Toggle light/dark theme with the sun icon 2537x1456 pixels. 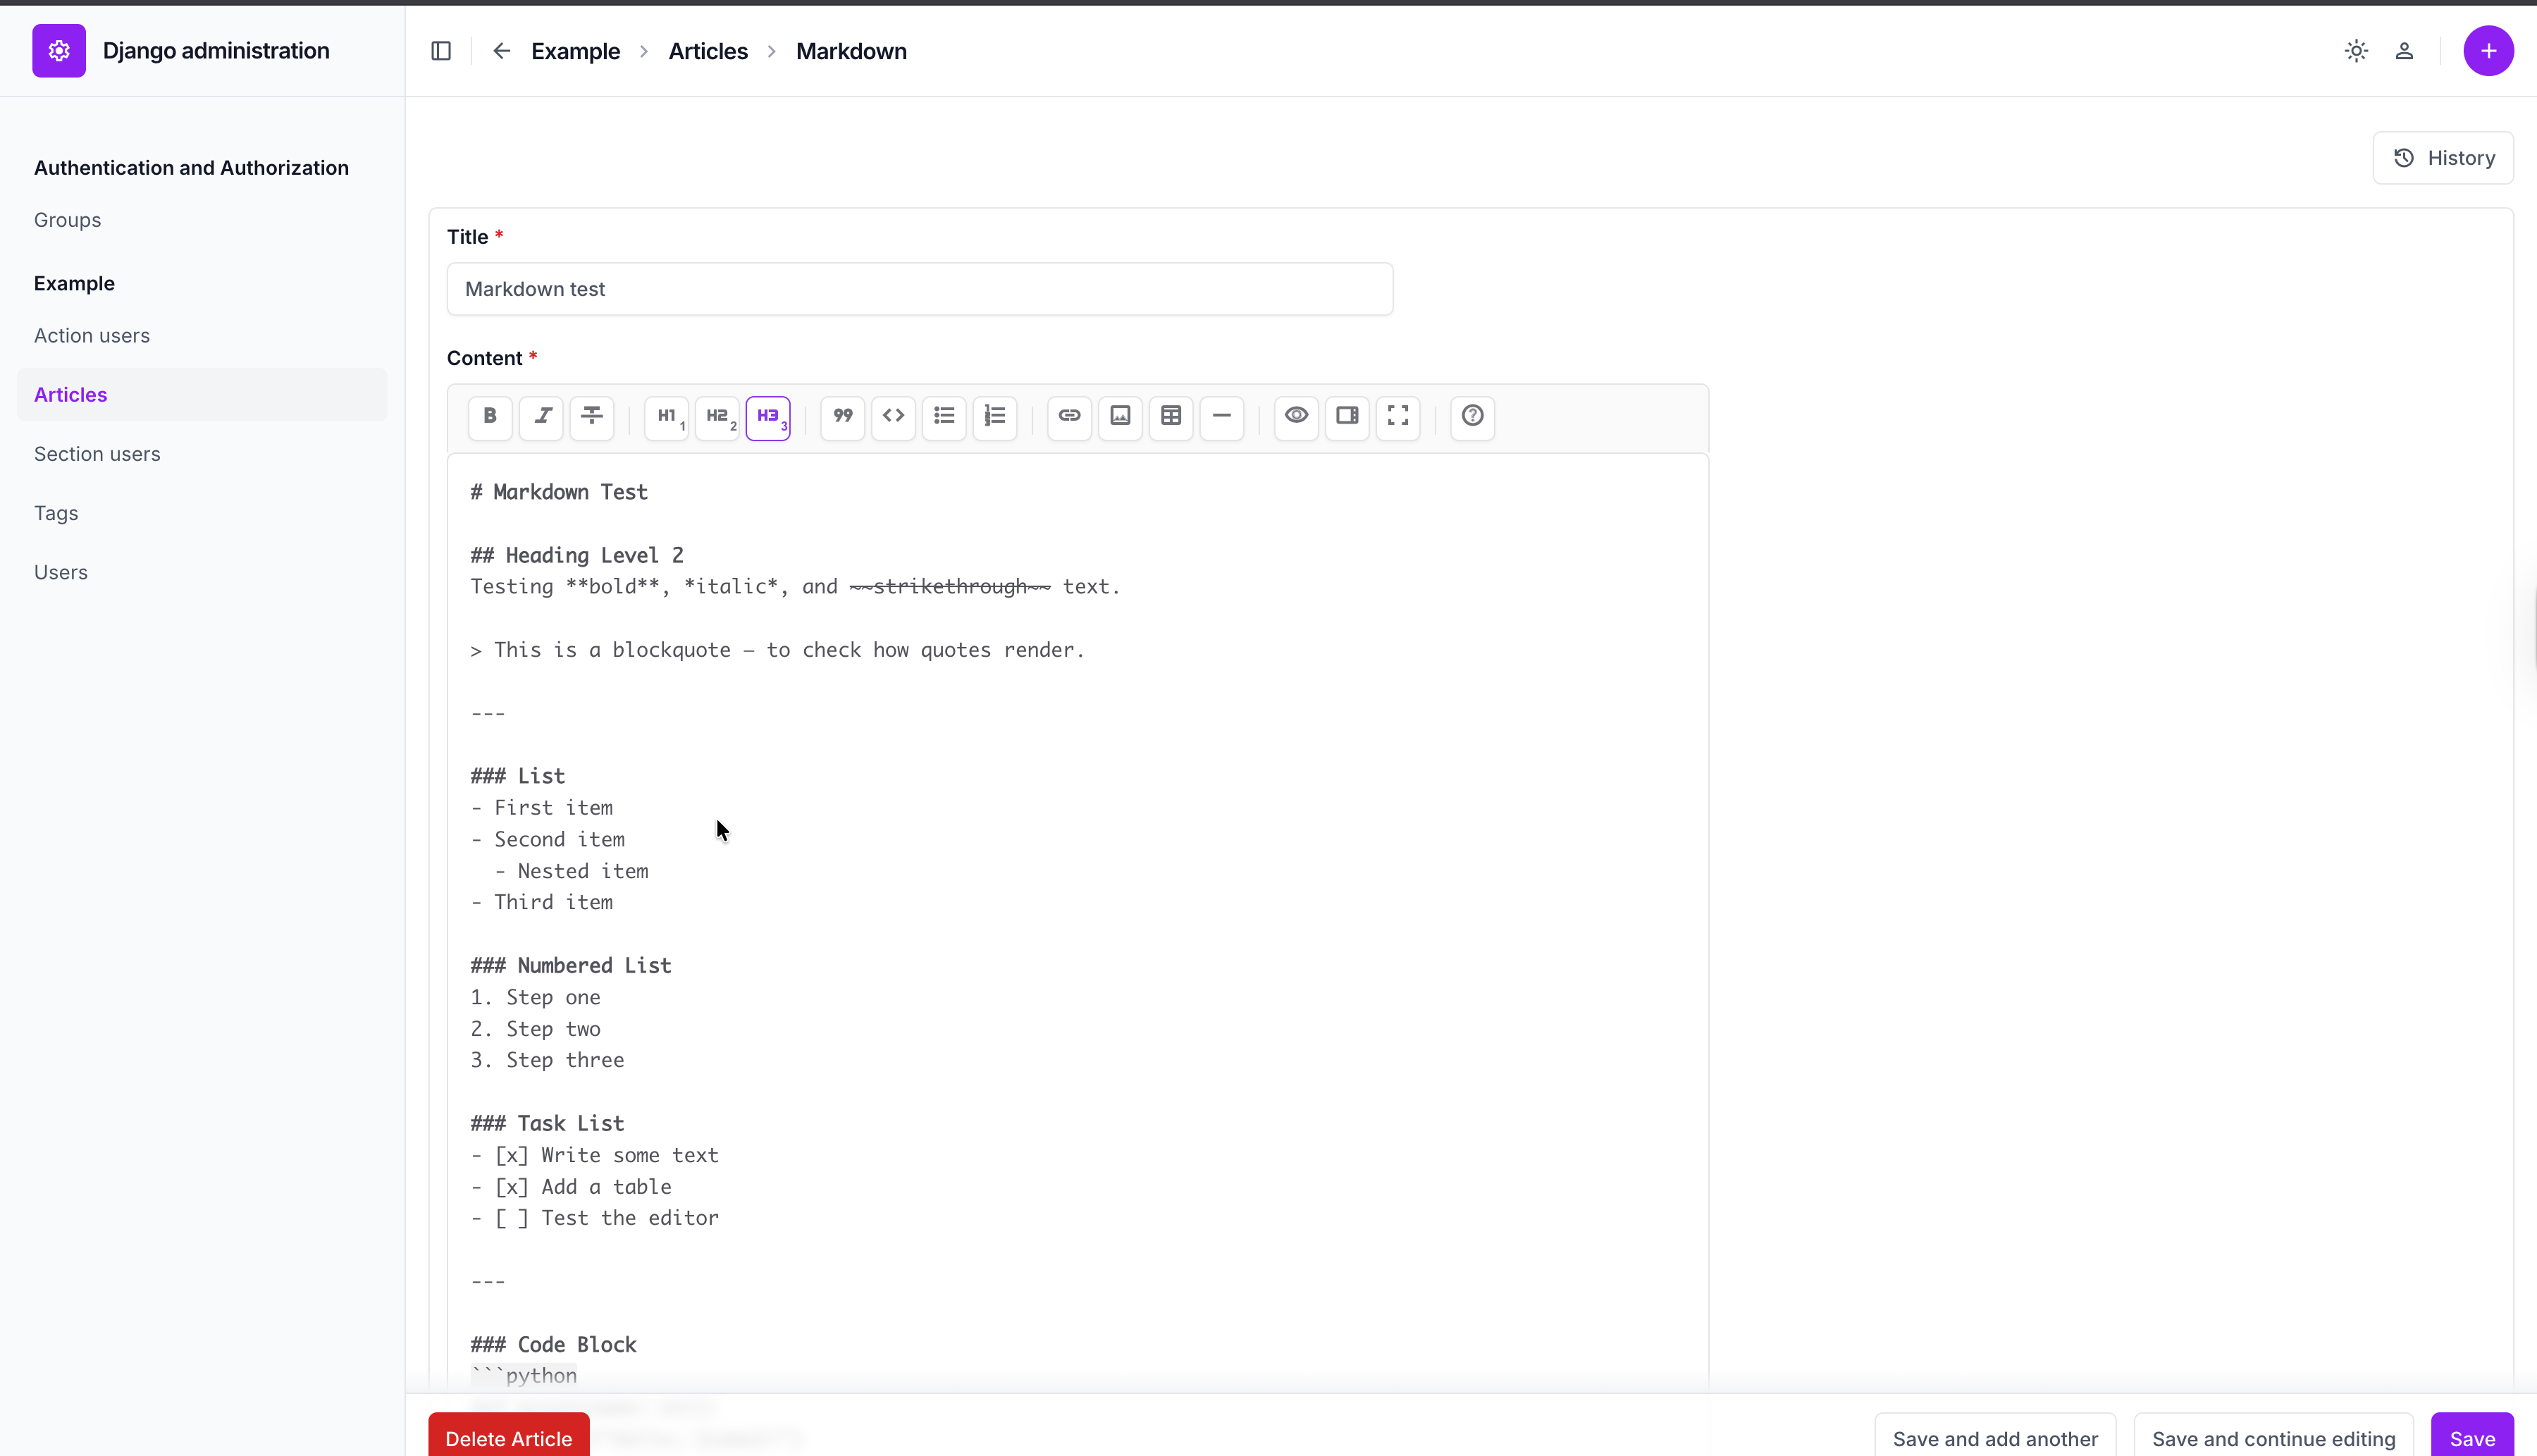click(x=2355, y=50)
